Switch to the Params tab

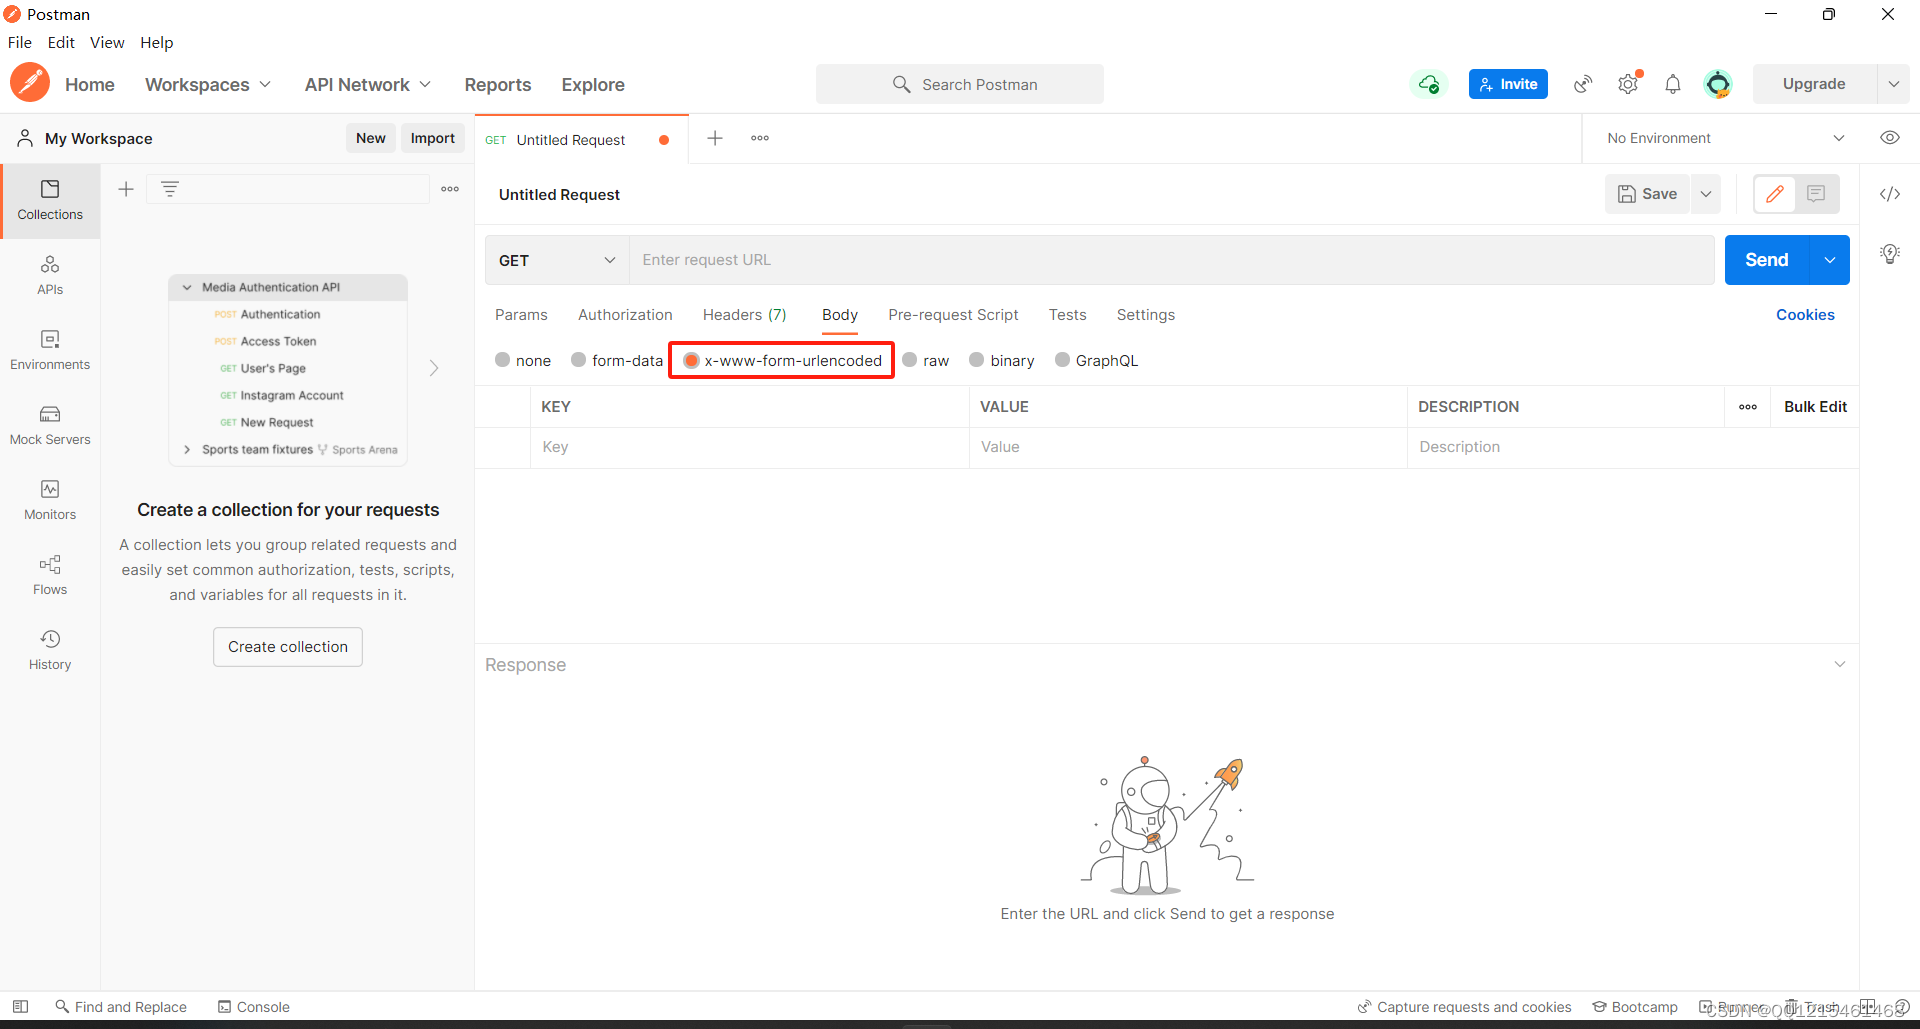coord(521,315)
